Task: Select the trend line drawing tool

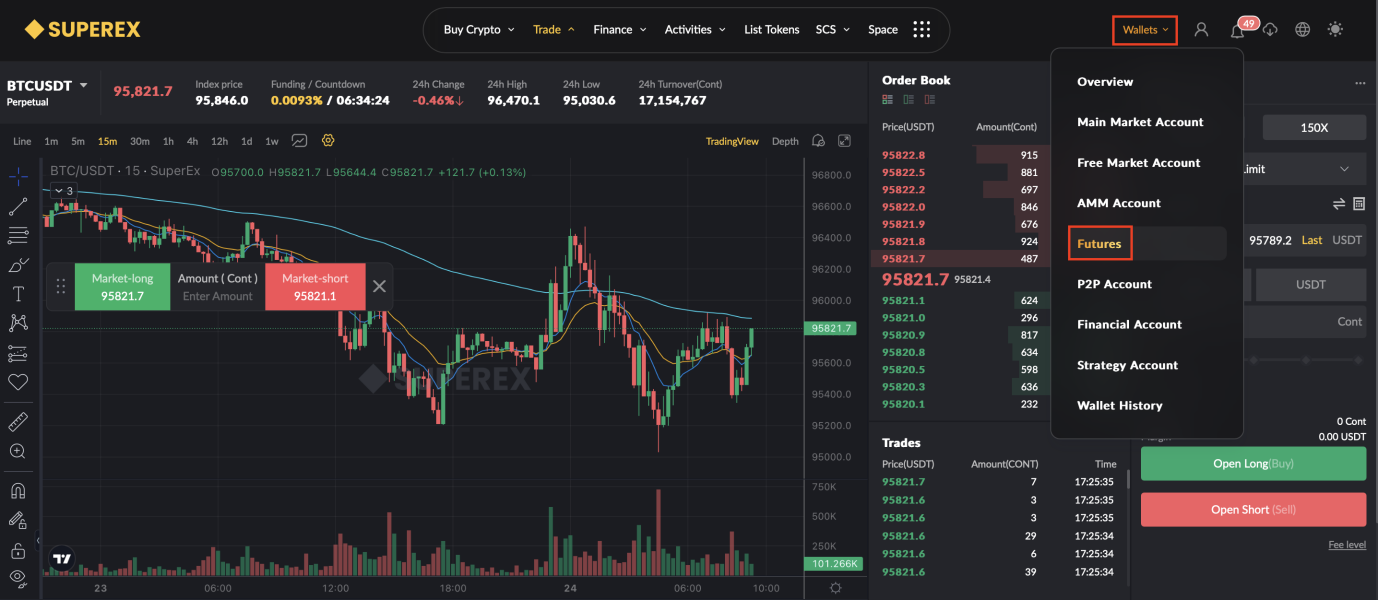Action: pyautogui.click(x=18, y=206)
